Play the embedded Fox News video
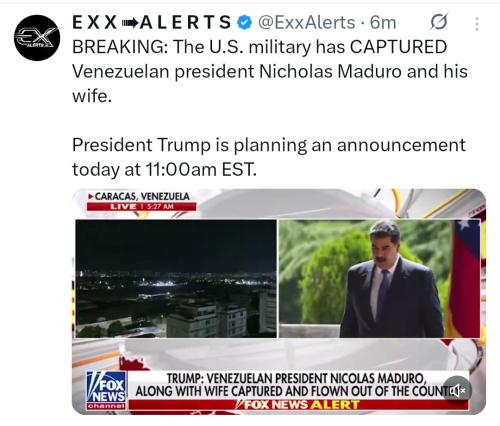Image resolution: width=500 pixels, height=426 pixels. [x=279, y=302]
